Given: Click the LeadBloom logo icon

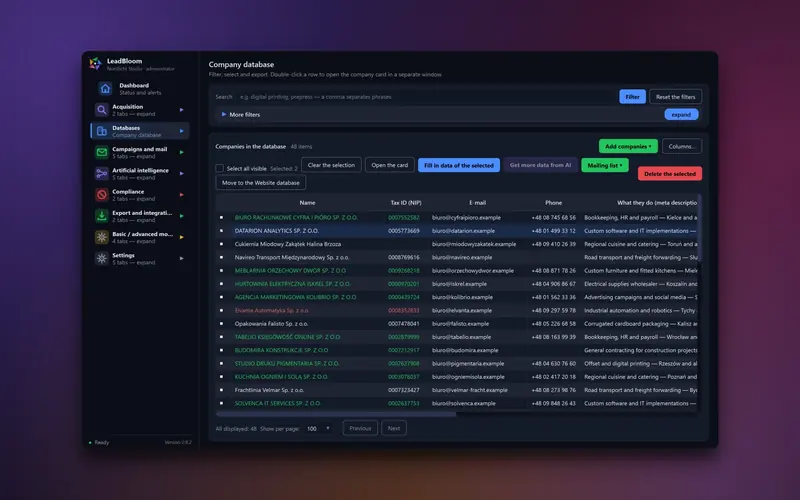Looking at the screenshot, I should pos(95,64).
